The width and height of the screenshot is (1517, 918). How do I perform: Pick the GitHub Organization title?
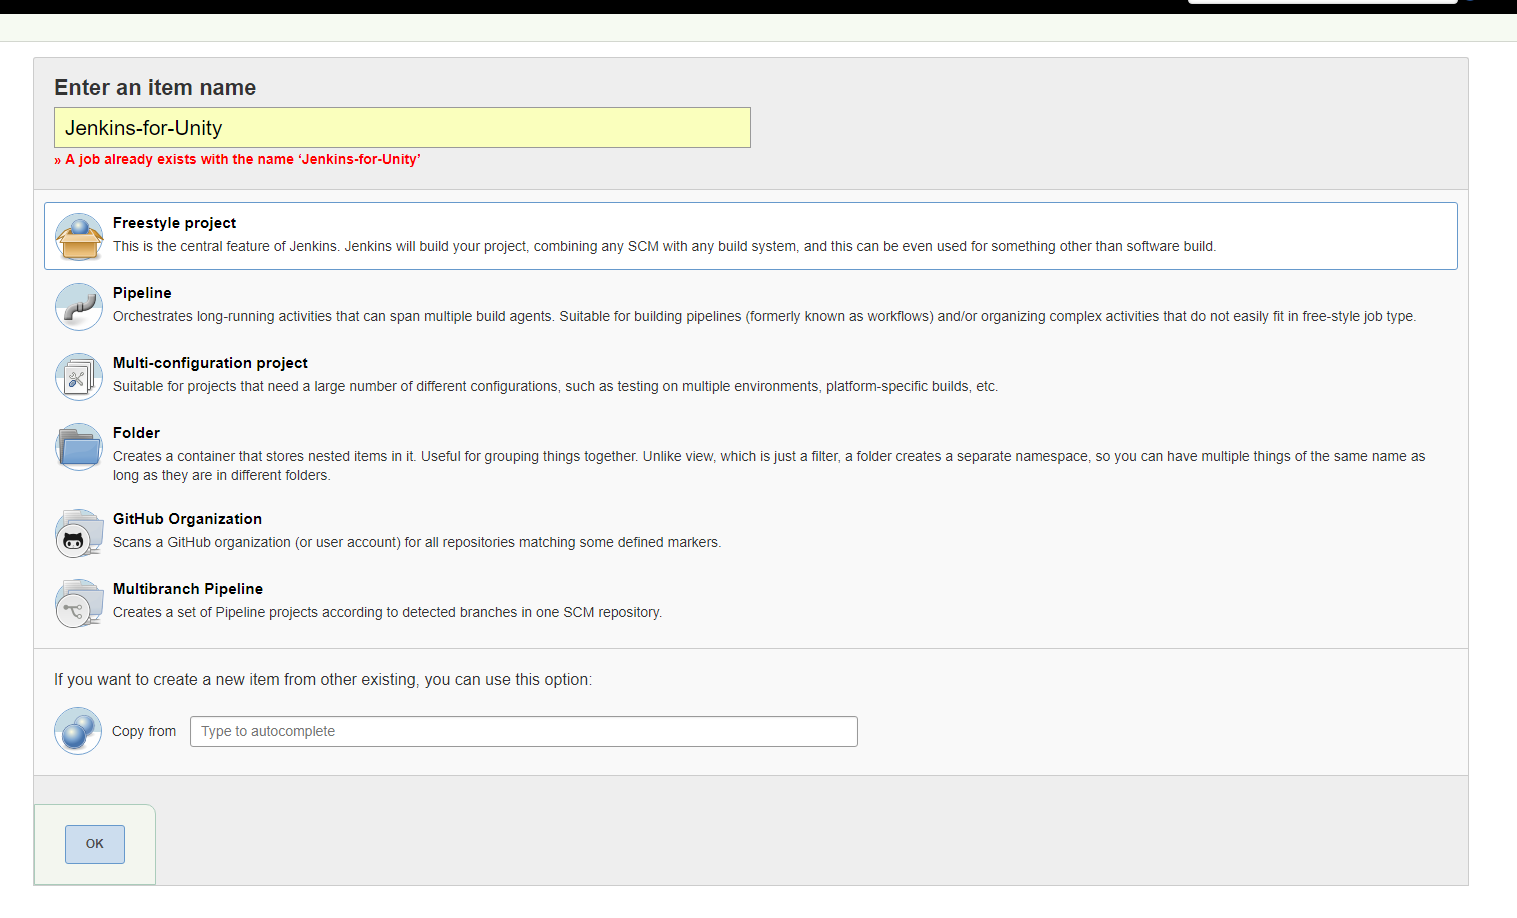(x=187, y=519)
